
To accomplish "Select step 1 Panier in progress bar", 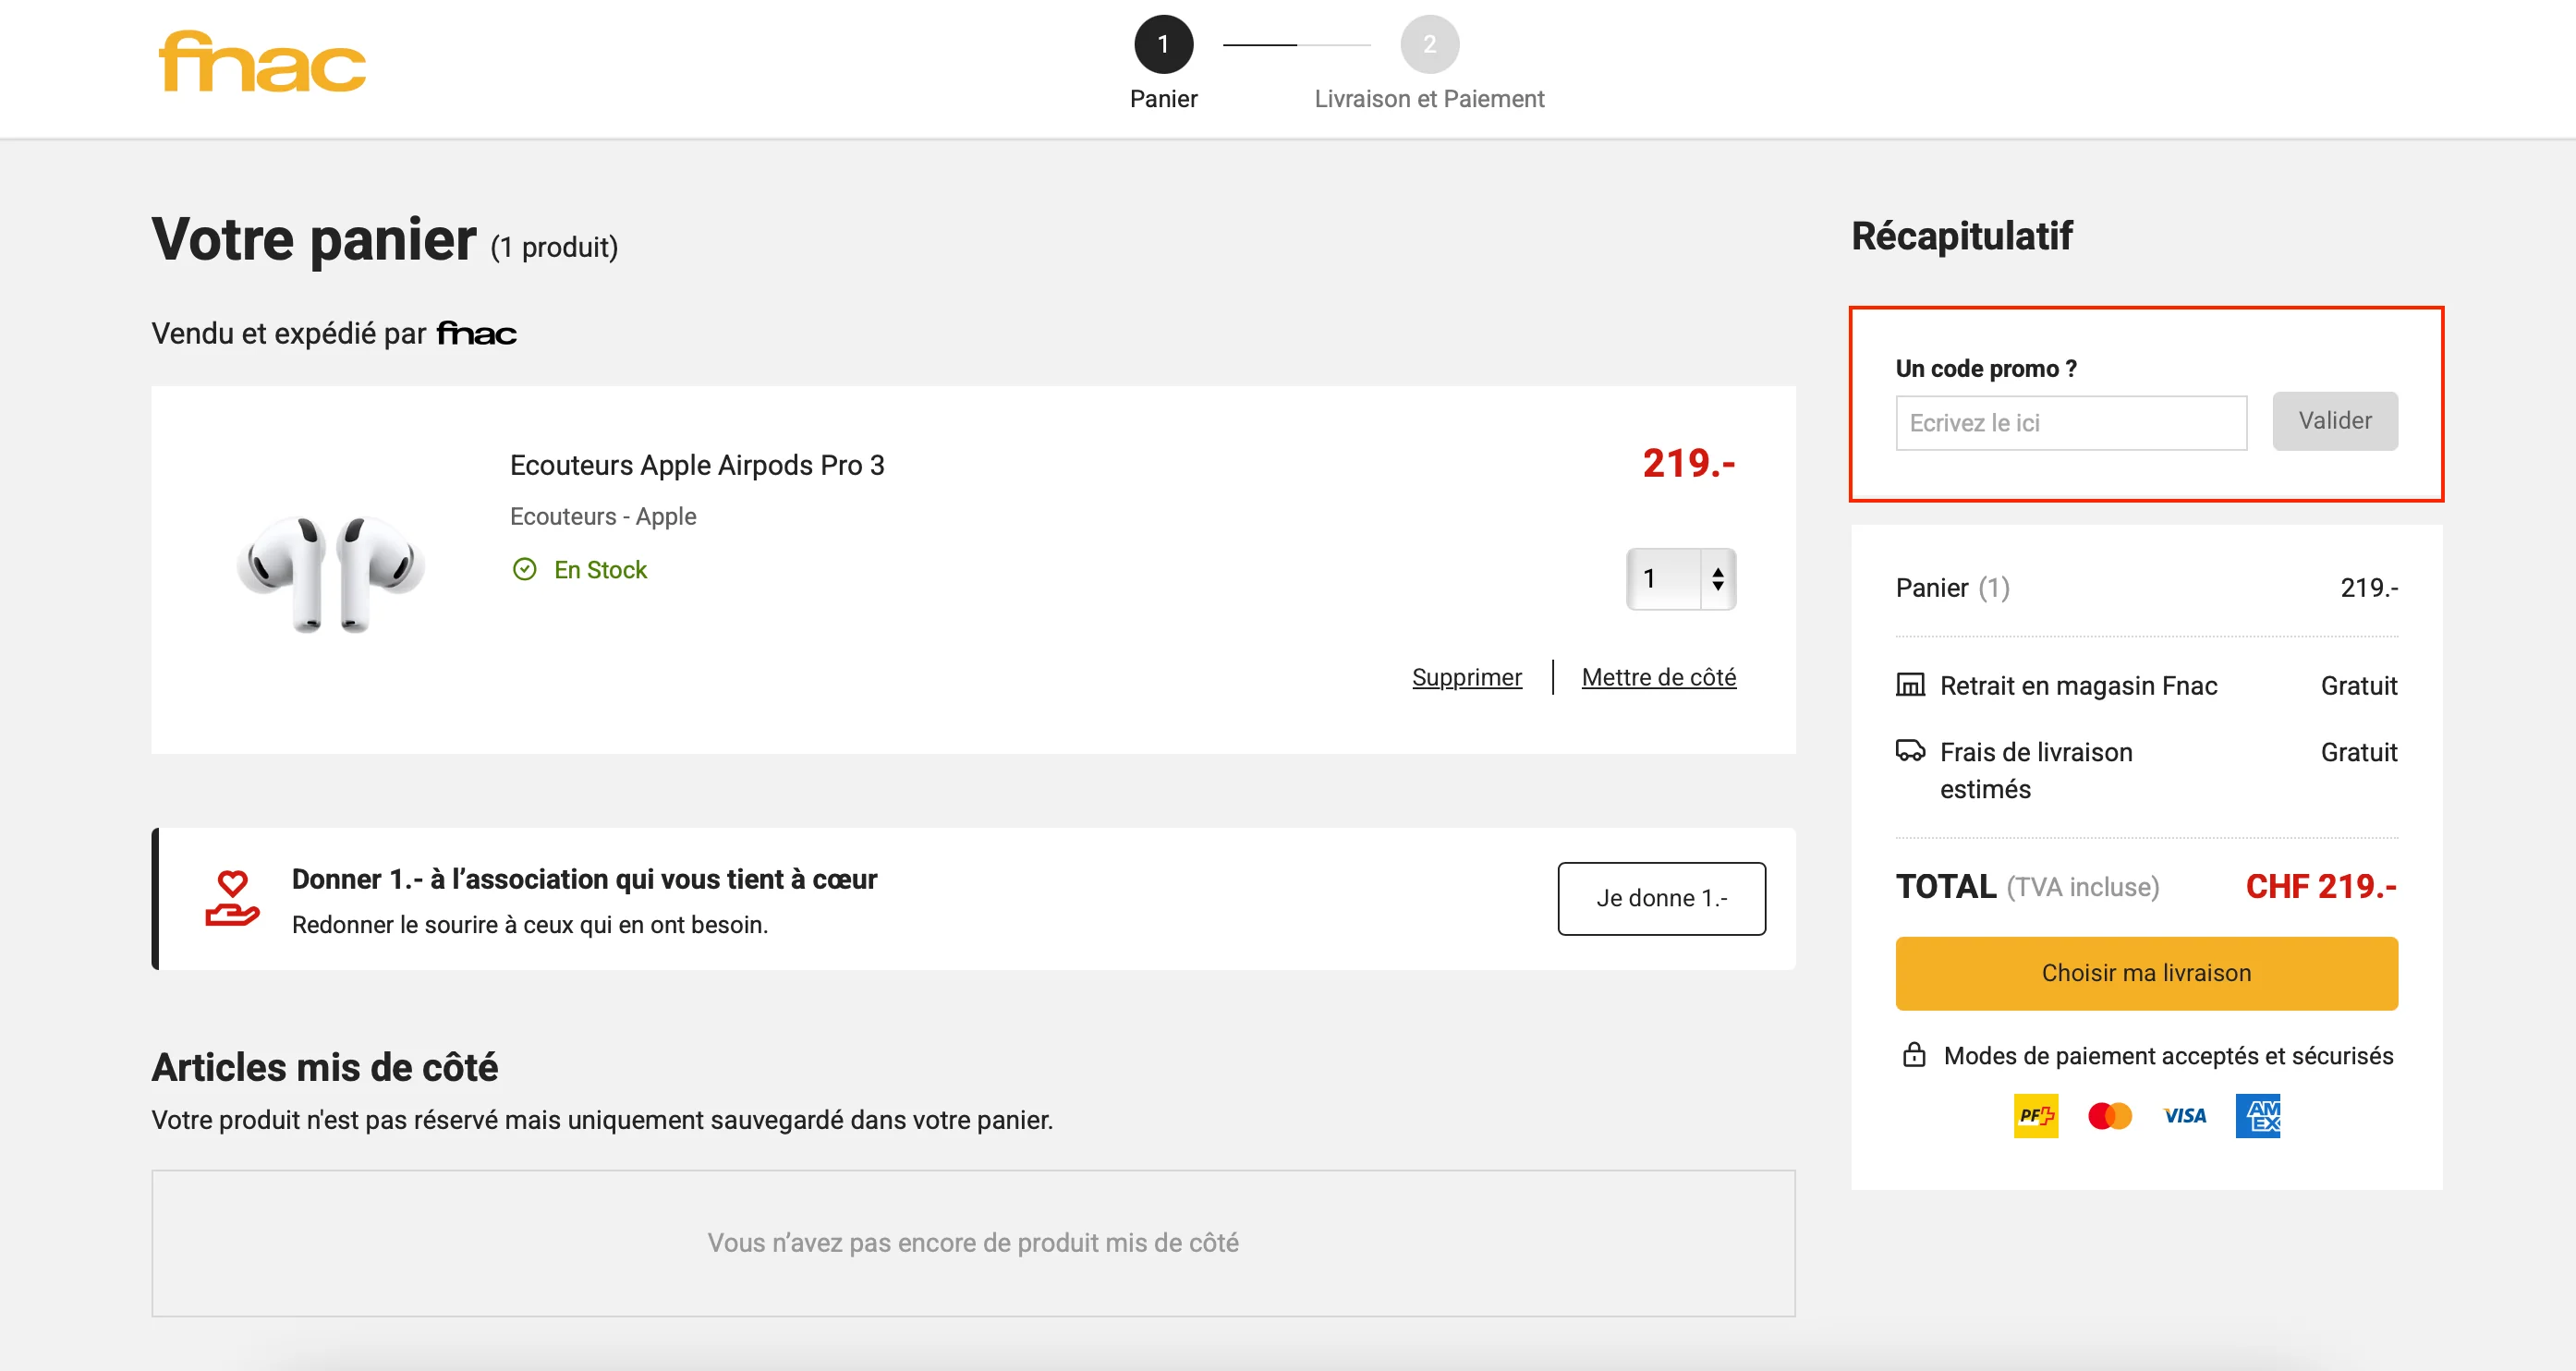I will pos(1162,44).
